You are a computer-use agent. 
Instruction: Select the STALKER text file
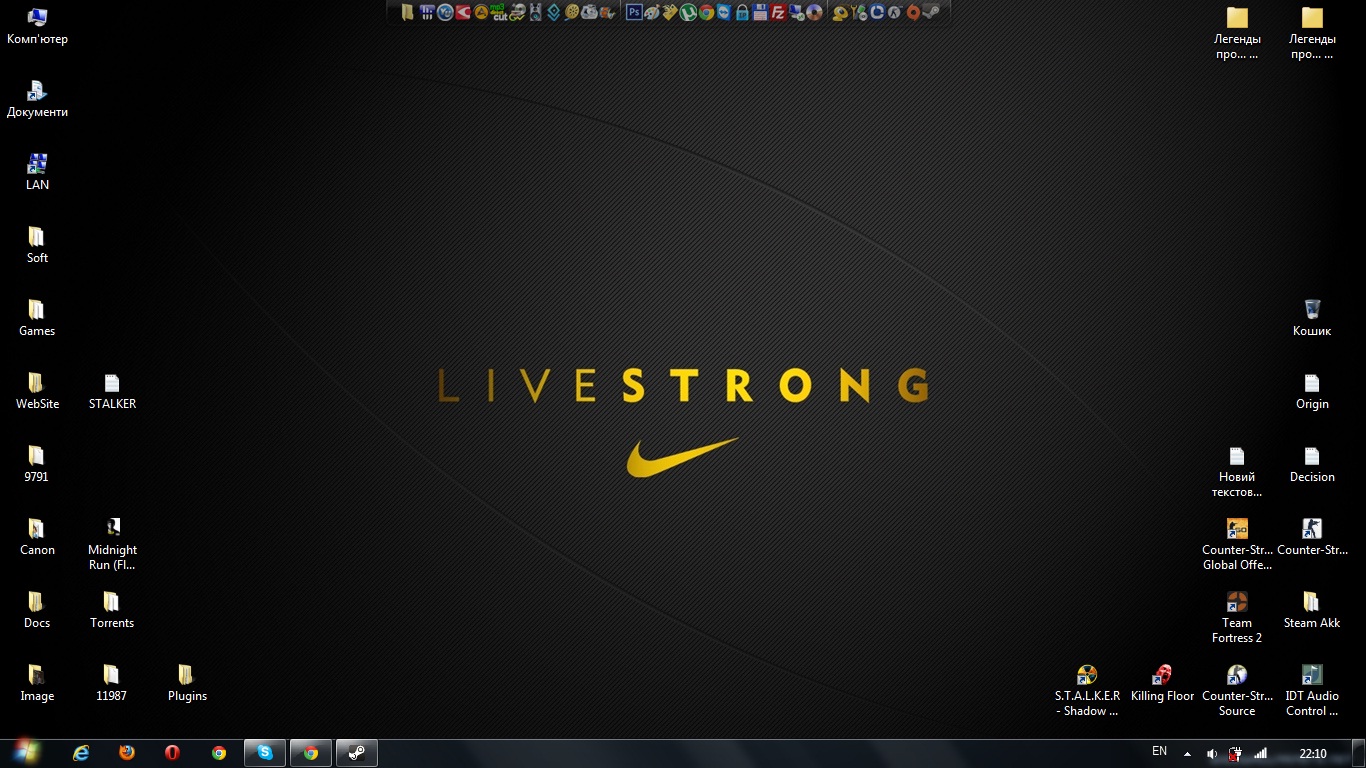click(x=112, y=391)
